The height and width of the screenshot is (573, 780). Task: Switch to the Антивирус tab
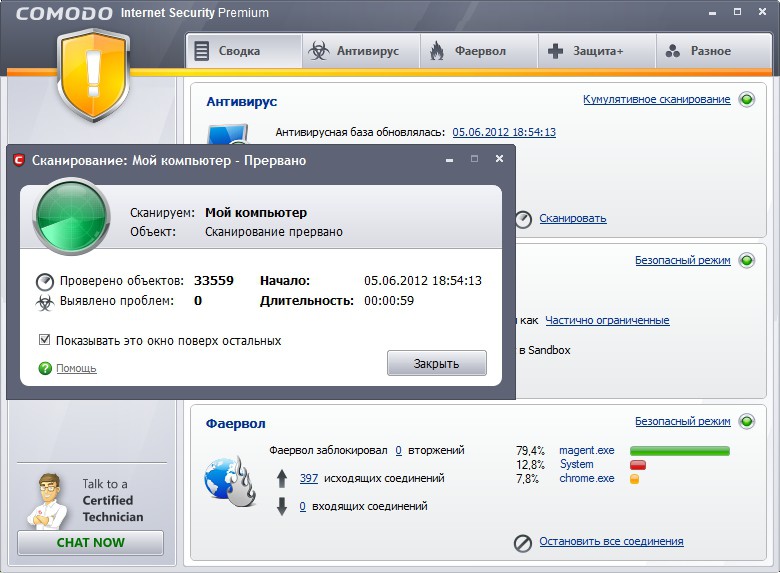coord(360,51)
